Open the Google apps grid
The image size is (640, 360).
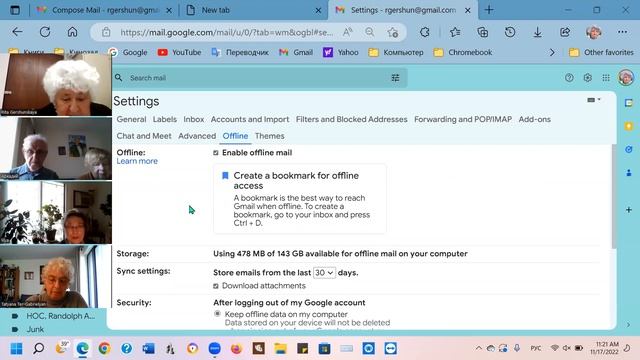(x=606, y=78)
